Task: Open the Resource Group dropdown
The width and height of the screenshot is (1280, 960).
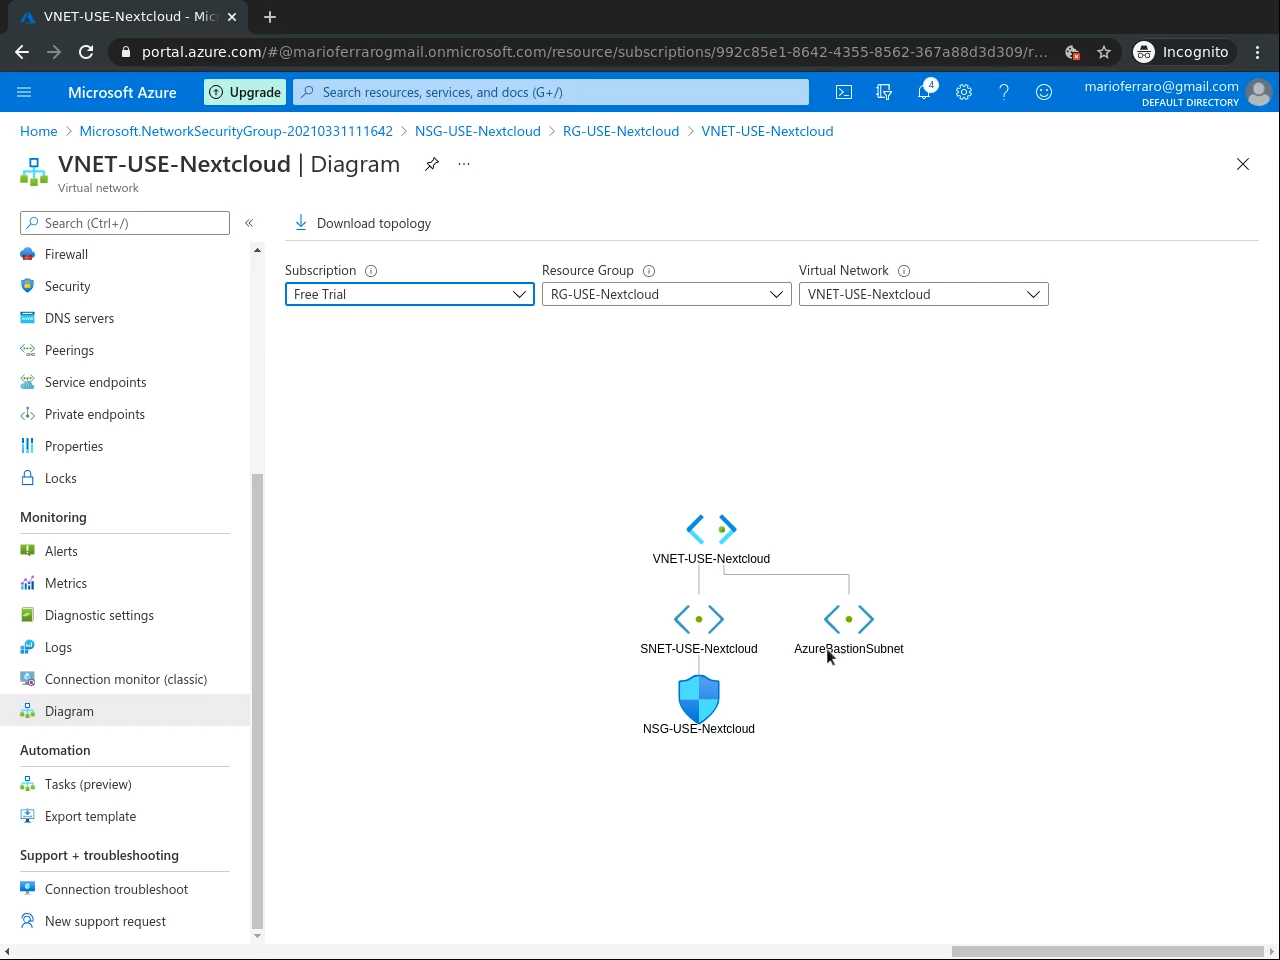Action: (667, 294)
